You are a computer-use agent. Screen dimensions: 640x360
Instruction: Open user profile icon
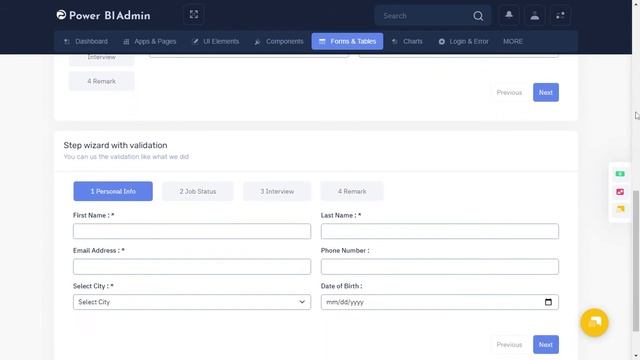pyautogui.click(x=535, y=16)
